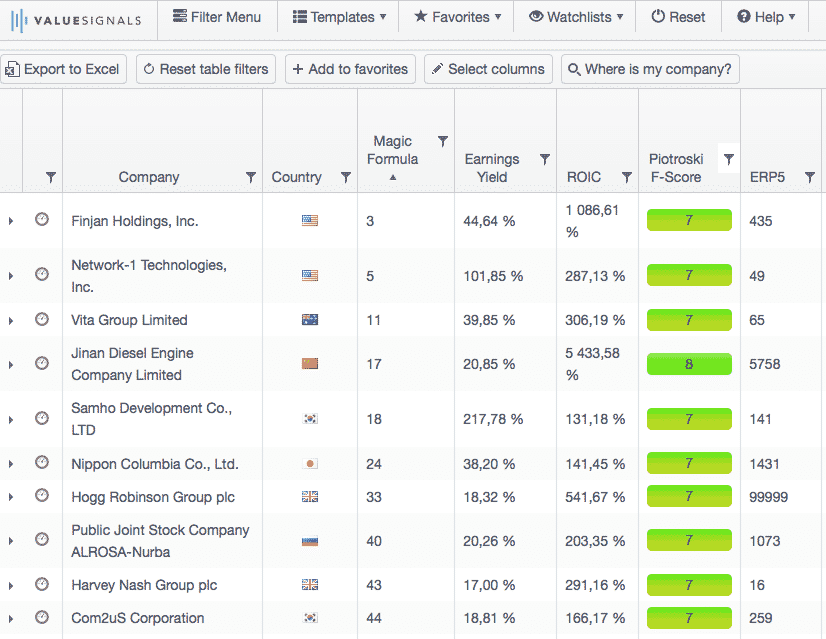Screen dimensions: 826x639
Task: Expand the Harvey Nash Group row details
Action: click(11, 586)
